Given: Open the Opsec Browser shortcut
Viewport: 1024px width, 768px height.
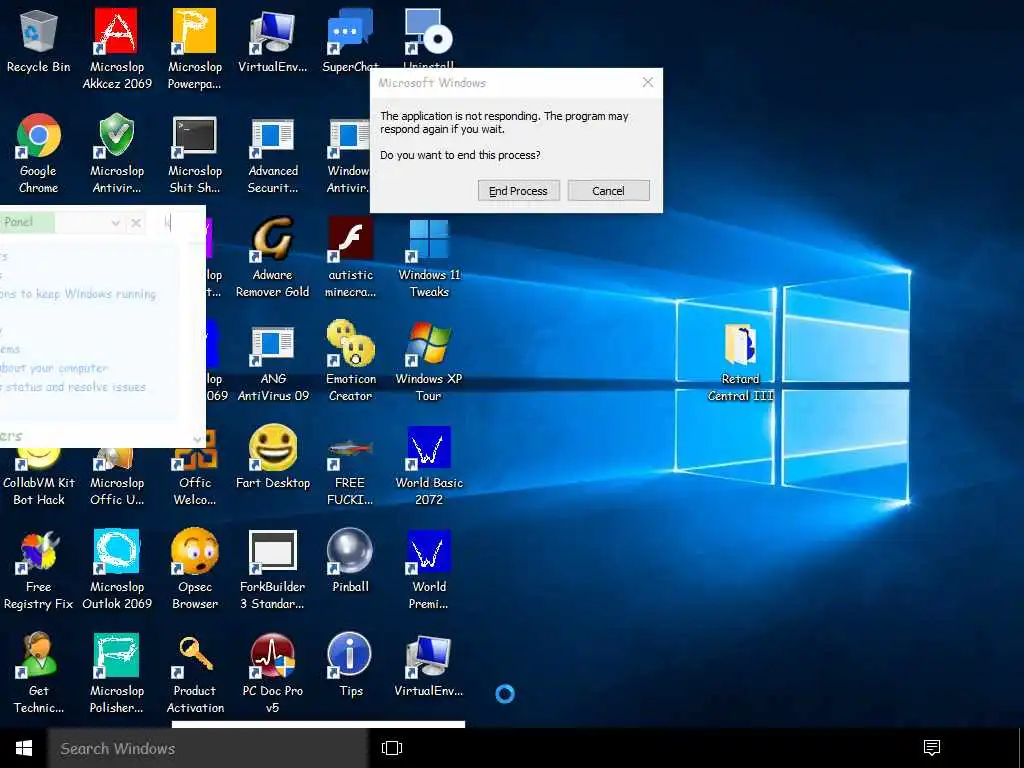Looking at the screenshot, I should click(x=195, y=569).
